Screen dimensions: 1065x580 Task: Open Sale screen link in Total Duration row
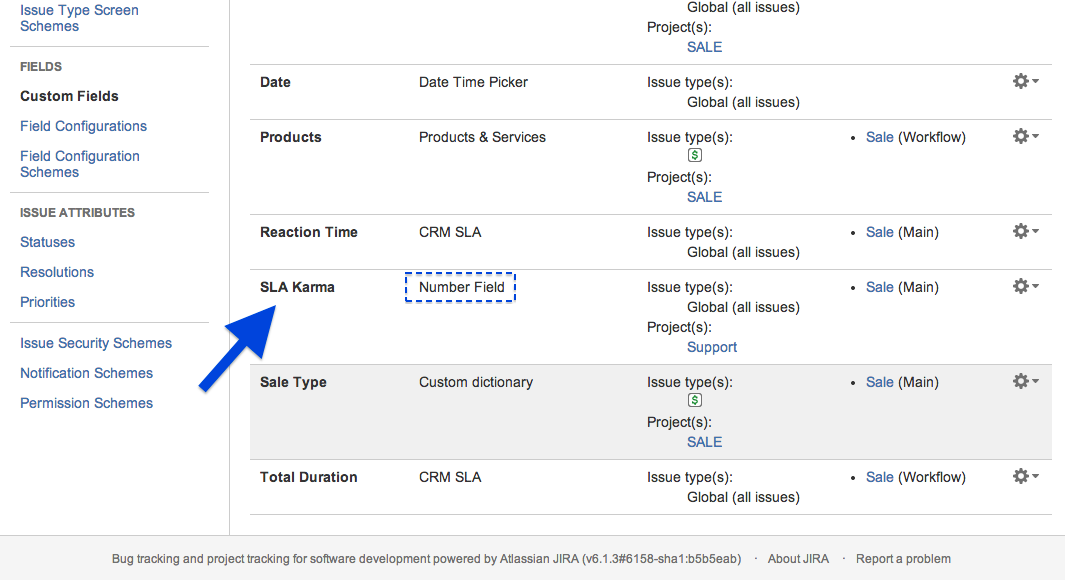879,477
